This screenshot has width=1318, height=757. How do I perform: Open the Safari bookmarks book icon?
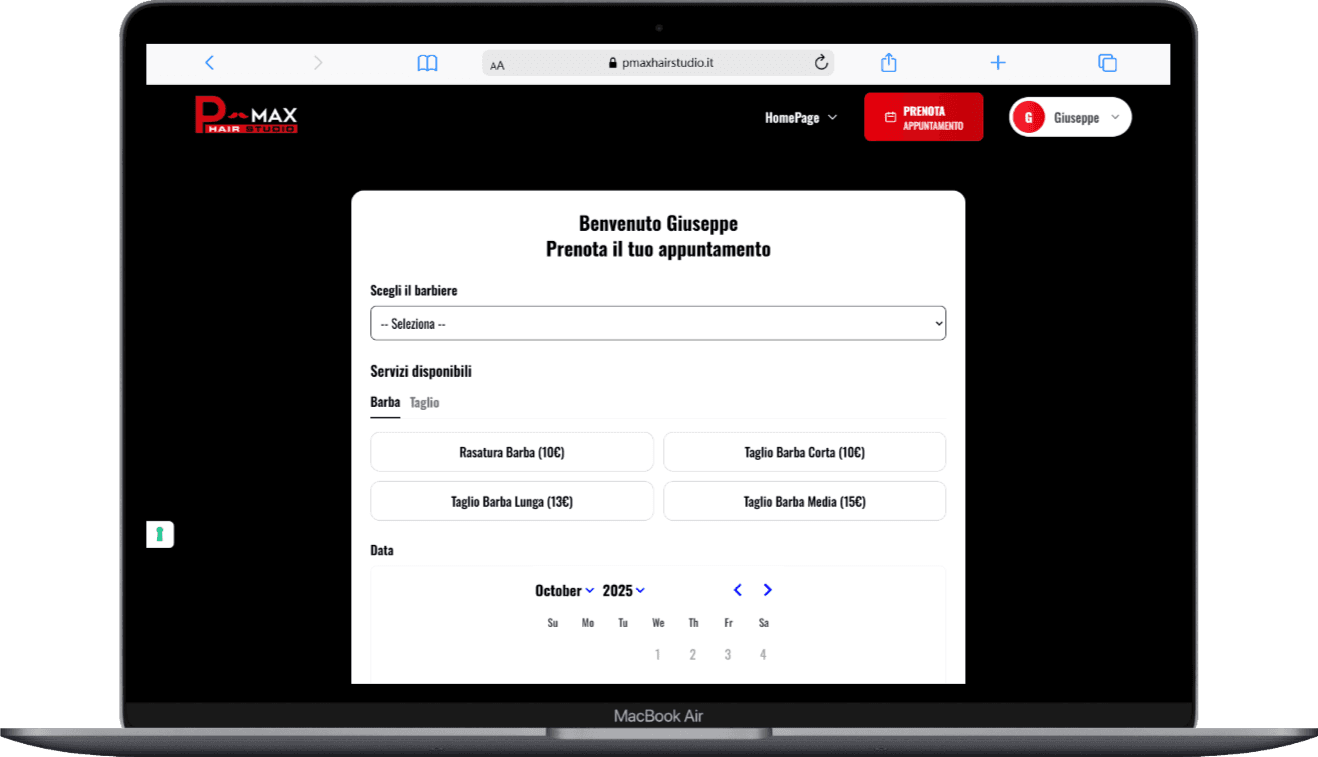coord(427,63)
